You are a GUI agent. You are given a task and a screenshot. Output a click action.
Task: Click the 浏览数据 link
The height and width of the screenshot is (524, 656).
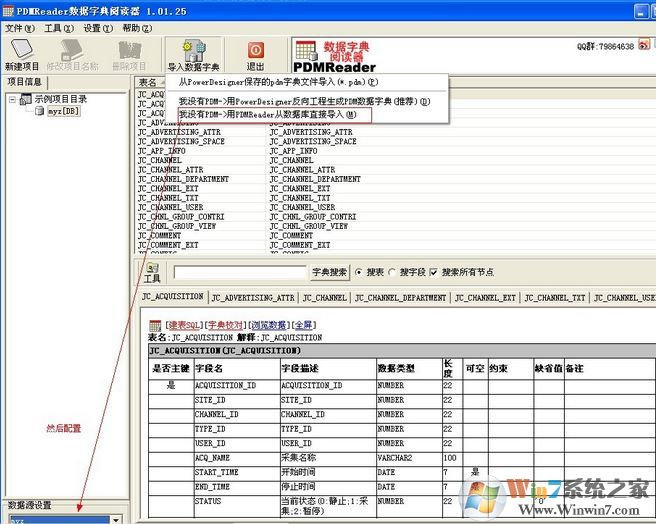[x=268, y=325]
